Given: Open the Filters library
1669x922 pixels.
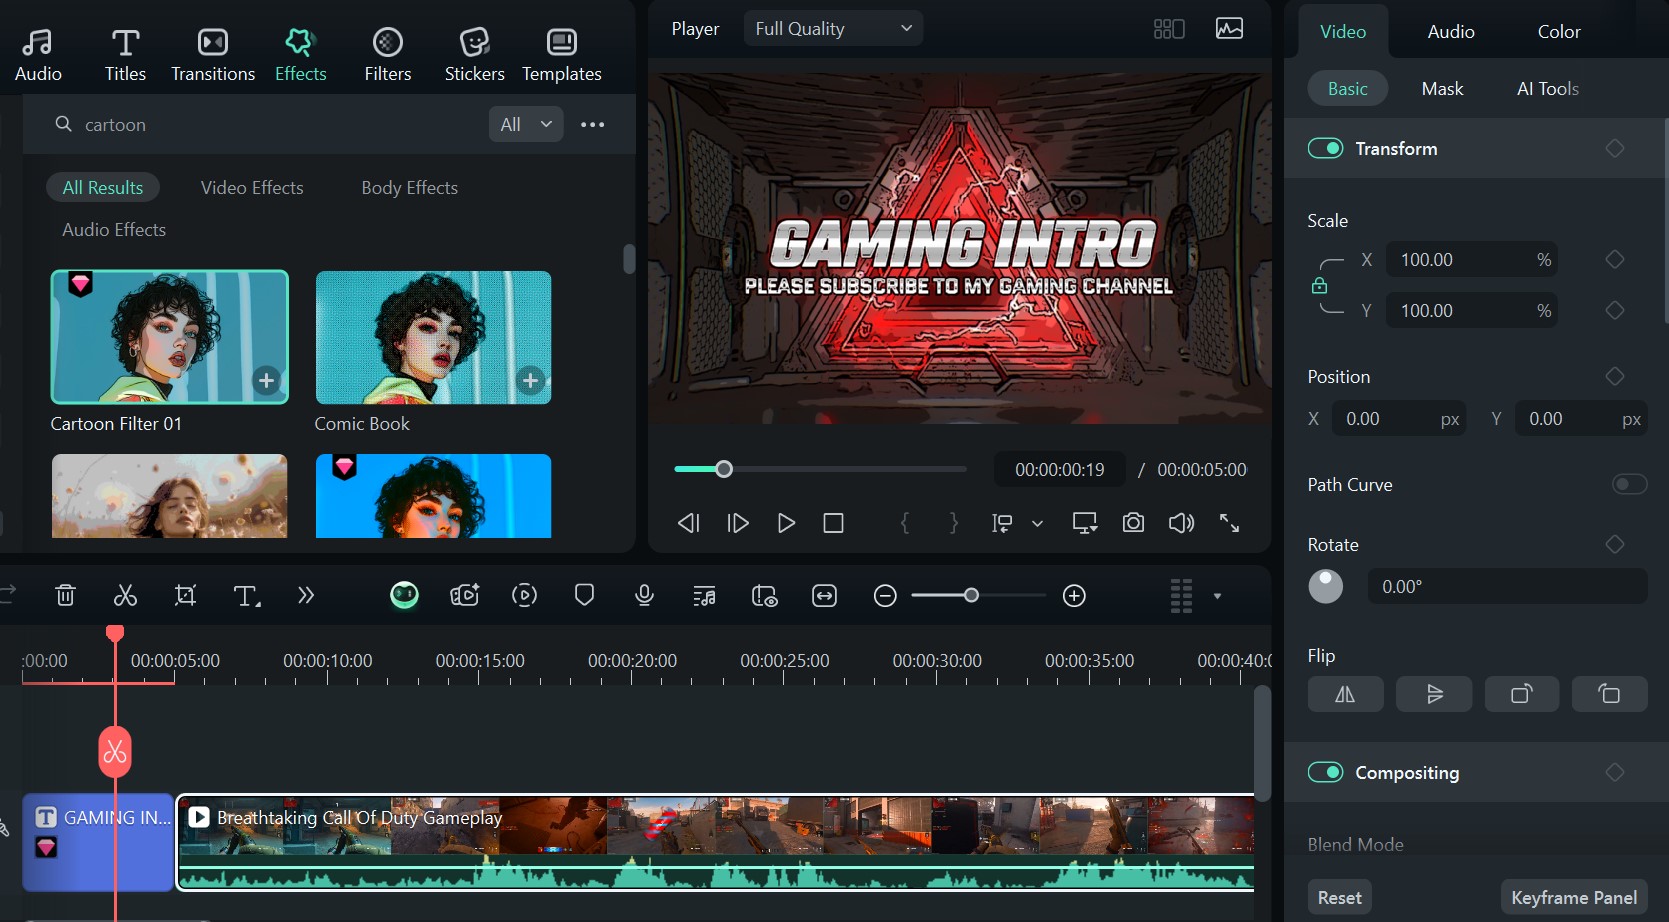Looking at the screenshot, I should coord(388,55).
